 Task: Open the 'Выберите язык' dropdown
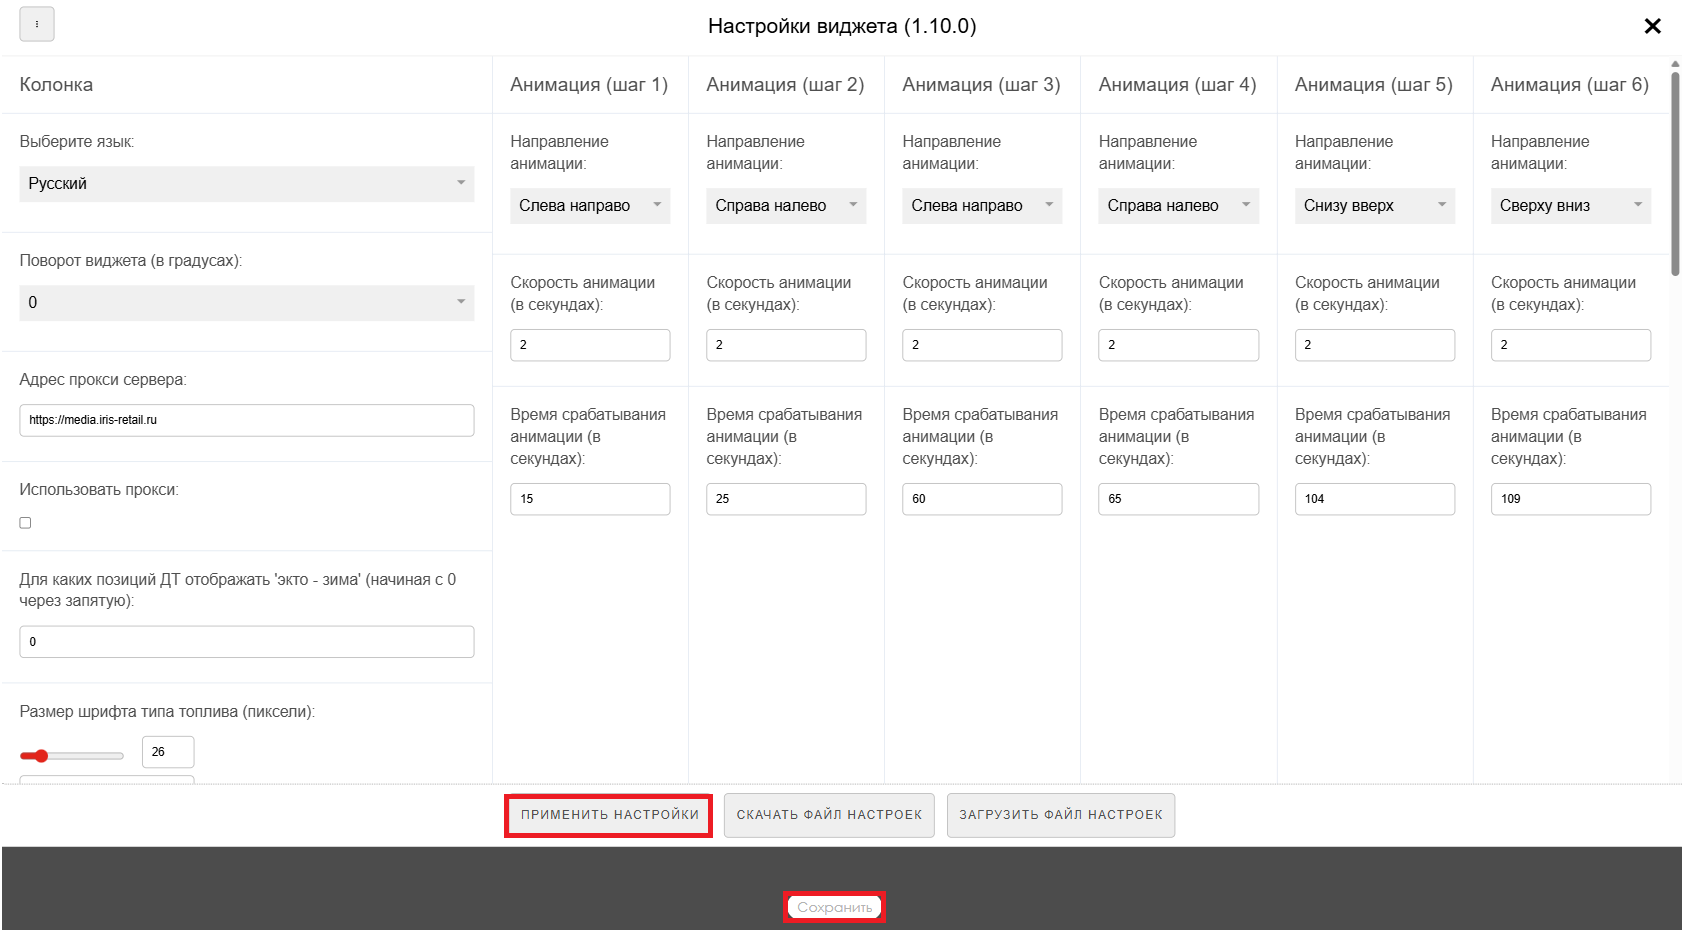click(246, 184)
